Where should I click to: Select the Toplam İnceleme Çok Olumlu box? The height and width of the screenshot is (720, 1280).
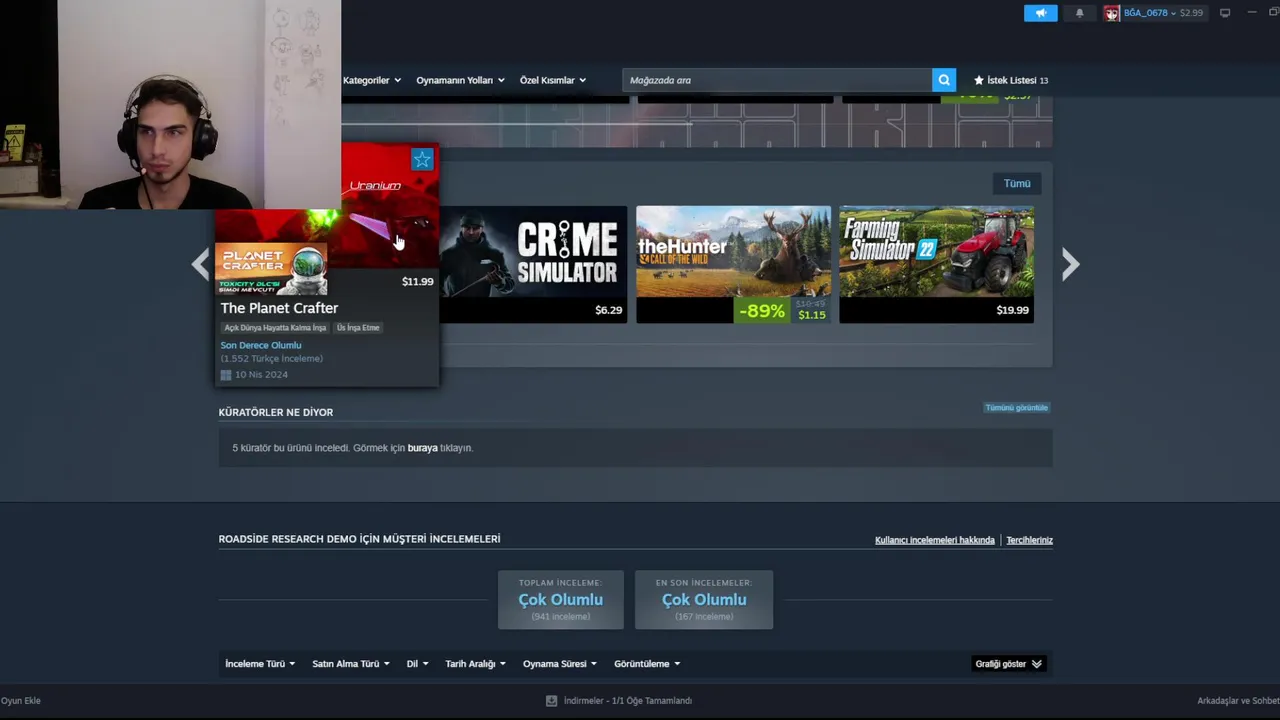click(560, 599)
